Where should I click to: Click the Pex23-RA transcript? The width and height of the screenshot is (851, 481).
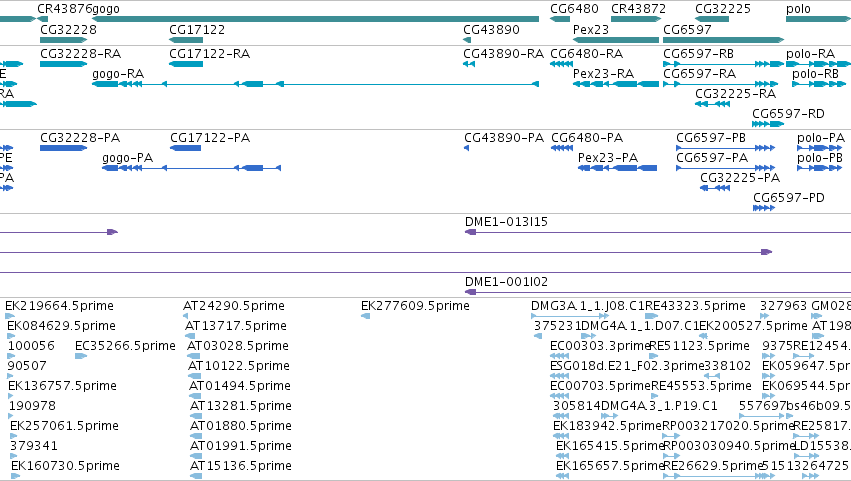click(x=616, y=84)
